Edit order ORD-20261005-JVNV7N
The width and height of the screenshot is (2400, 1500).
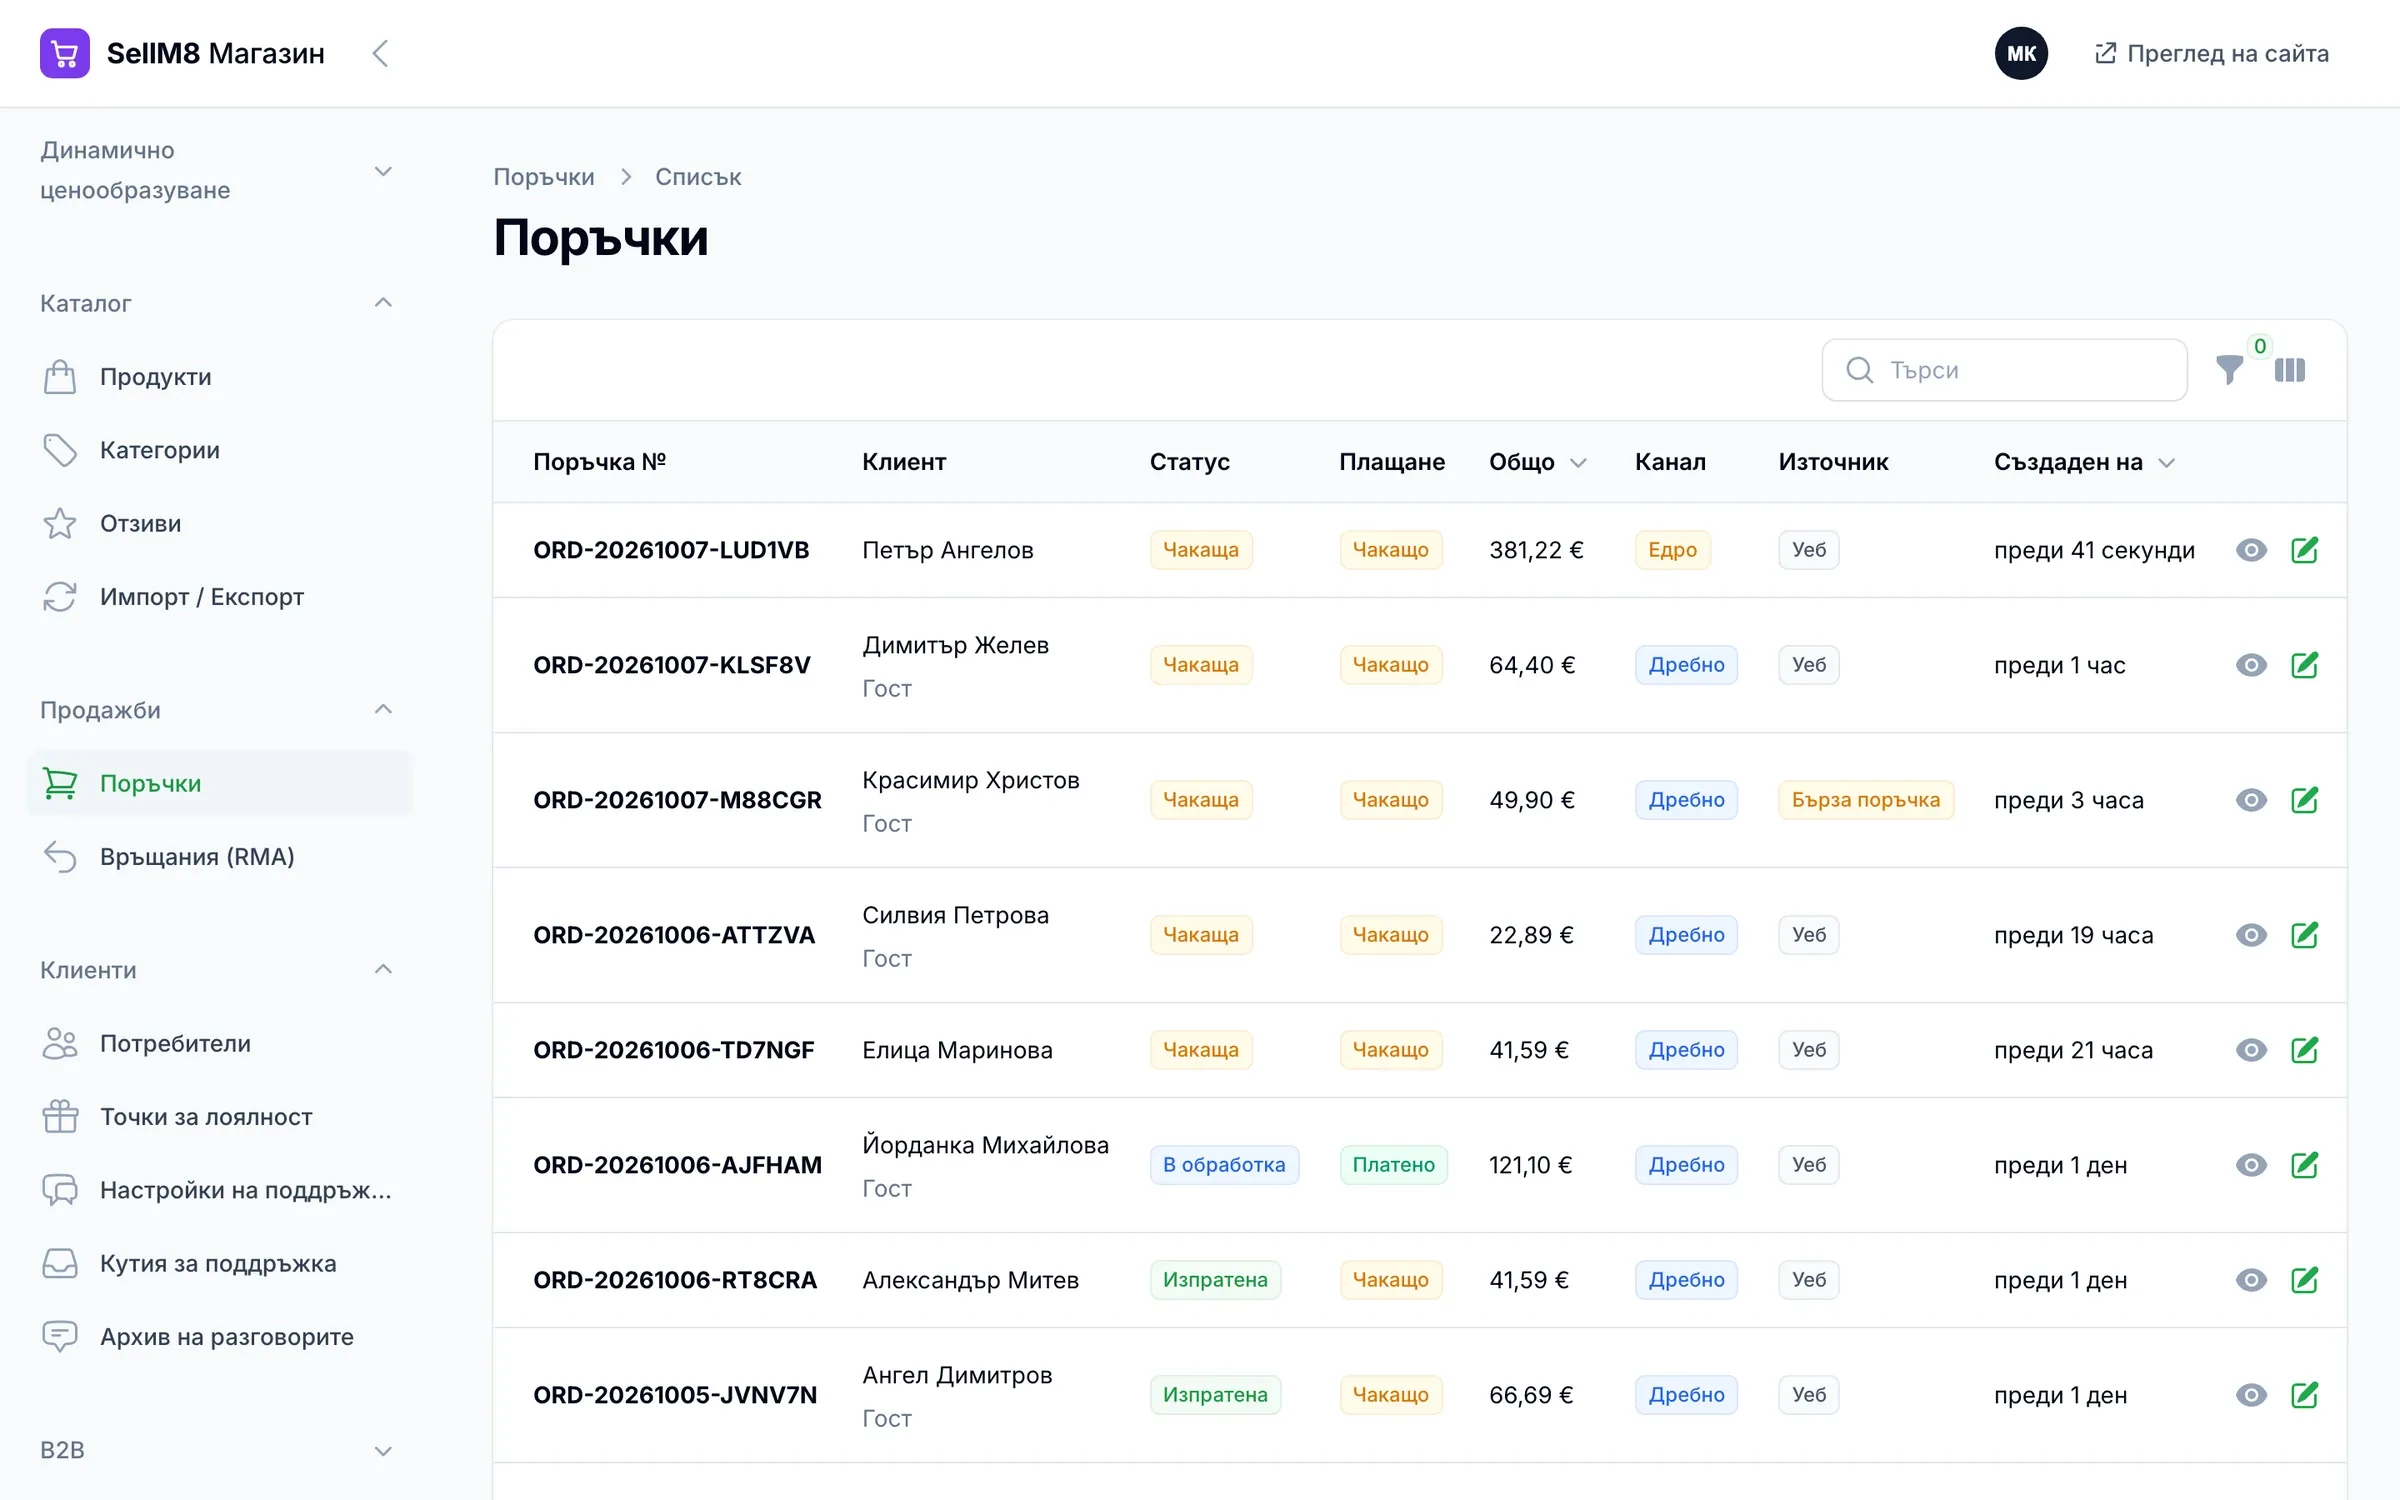2304,1395
